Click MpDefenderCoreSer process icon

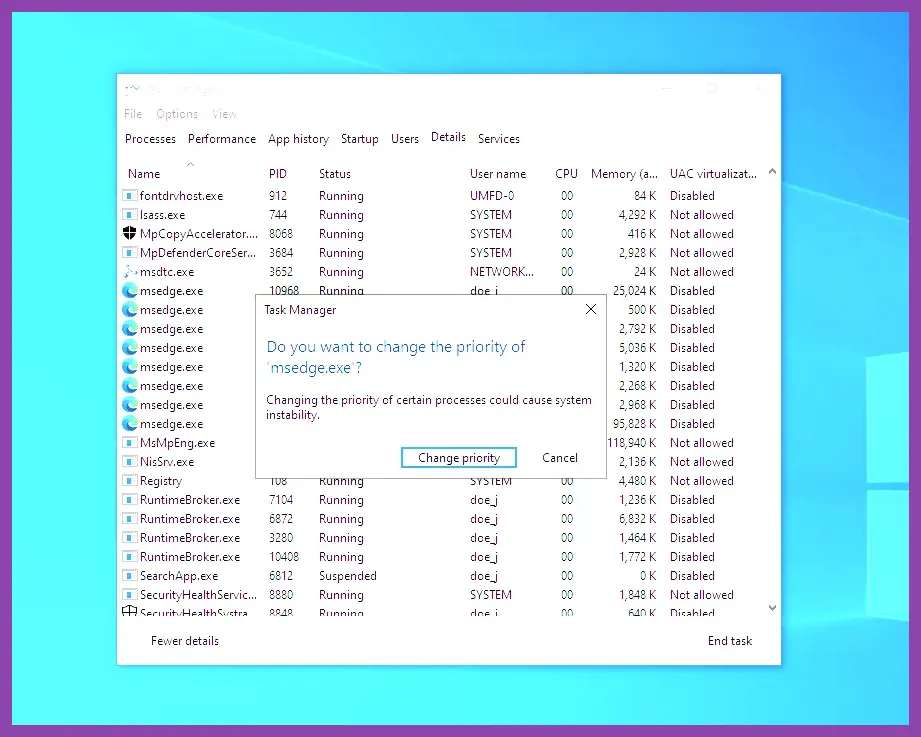pos(129,253)
